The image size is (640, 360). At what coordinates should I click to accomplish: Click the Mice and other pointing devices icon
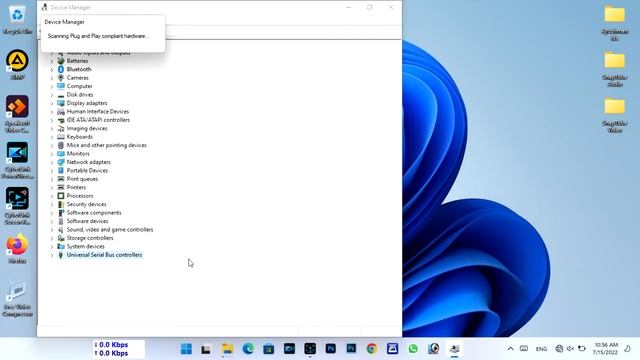(61, 145)
